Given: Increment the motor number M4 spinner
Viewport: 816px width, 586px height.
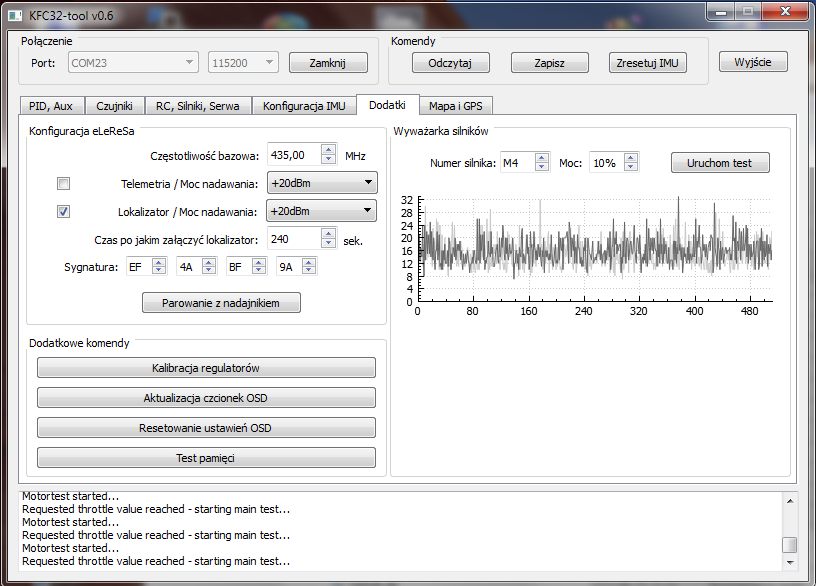Looking at the screenshot, I should coord(541,158).
